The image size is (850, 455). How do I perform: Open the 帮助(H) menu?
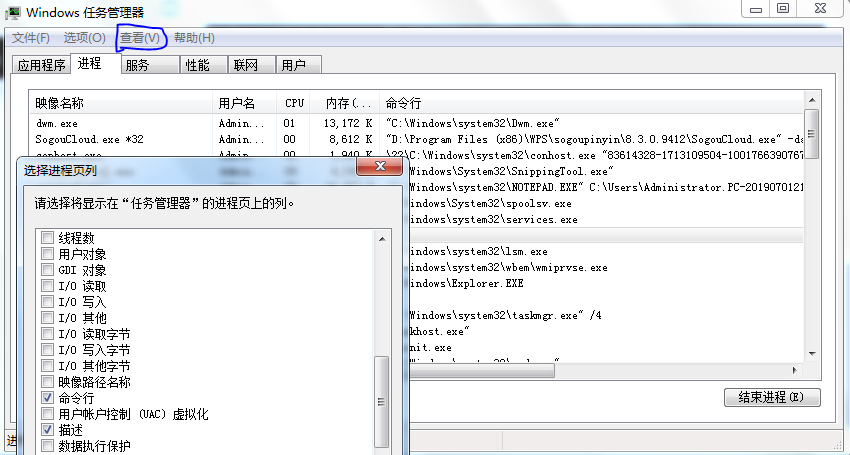click(194, 38)
